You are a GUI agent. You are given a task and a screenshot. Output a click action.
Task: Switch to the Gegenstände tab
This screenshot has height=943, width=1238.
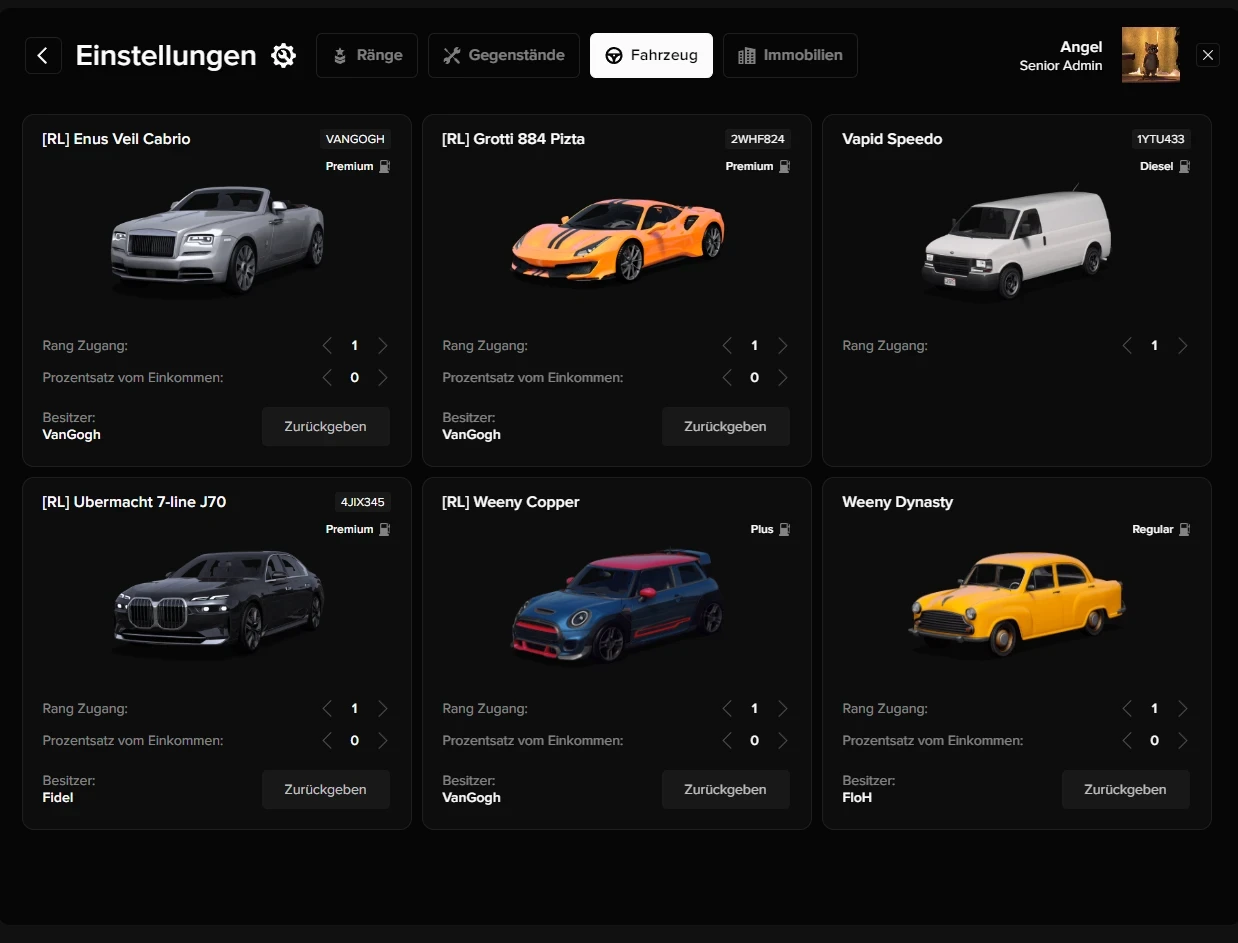coord(504,56)
